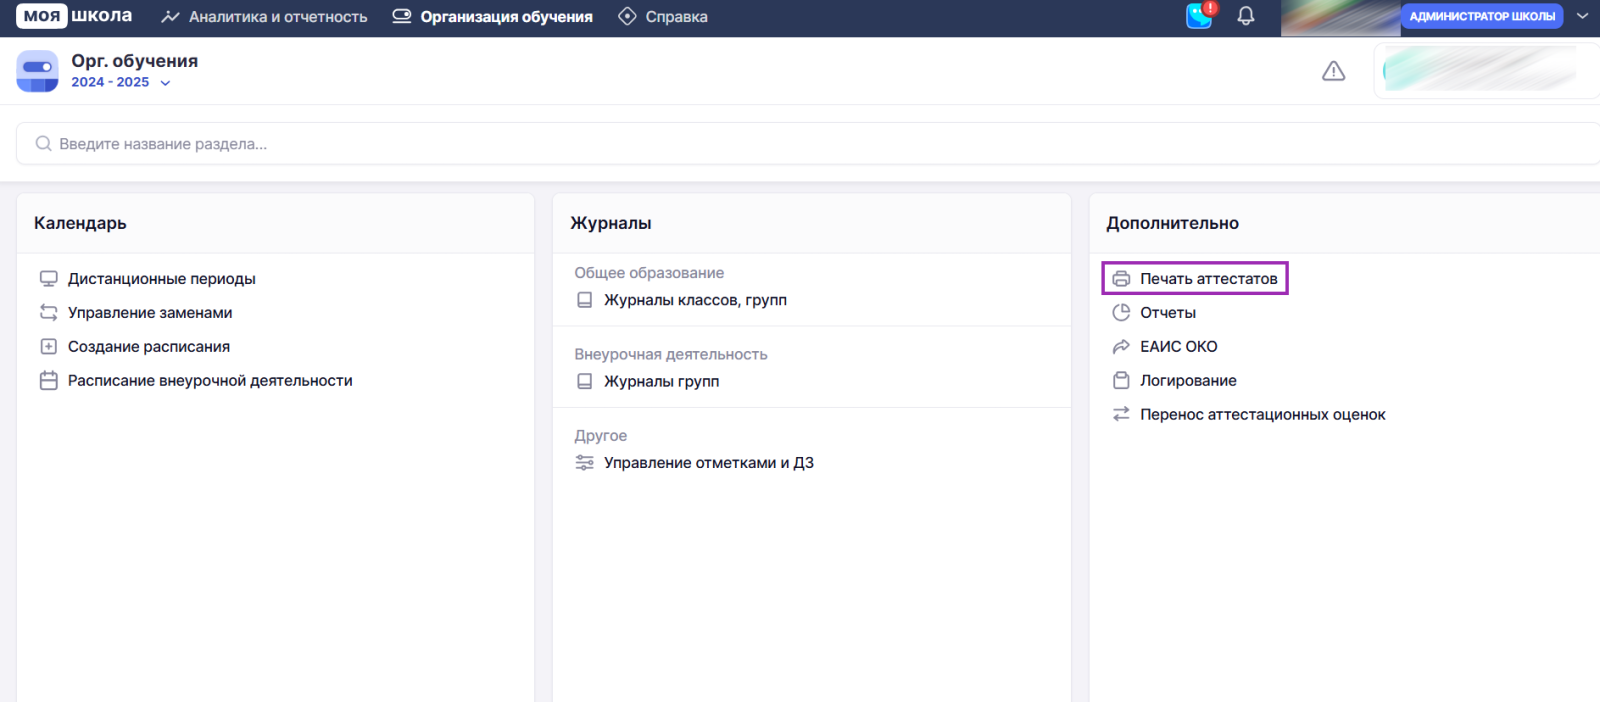Click the sliders icon beside Управление отметками
Screen dimensions: 1600x702
coord(585,463)
